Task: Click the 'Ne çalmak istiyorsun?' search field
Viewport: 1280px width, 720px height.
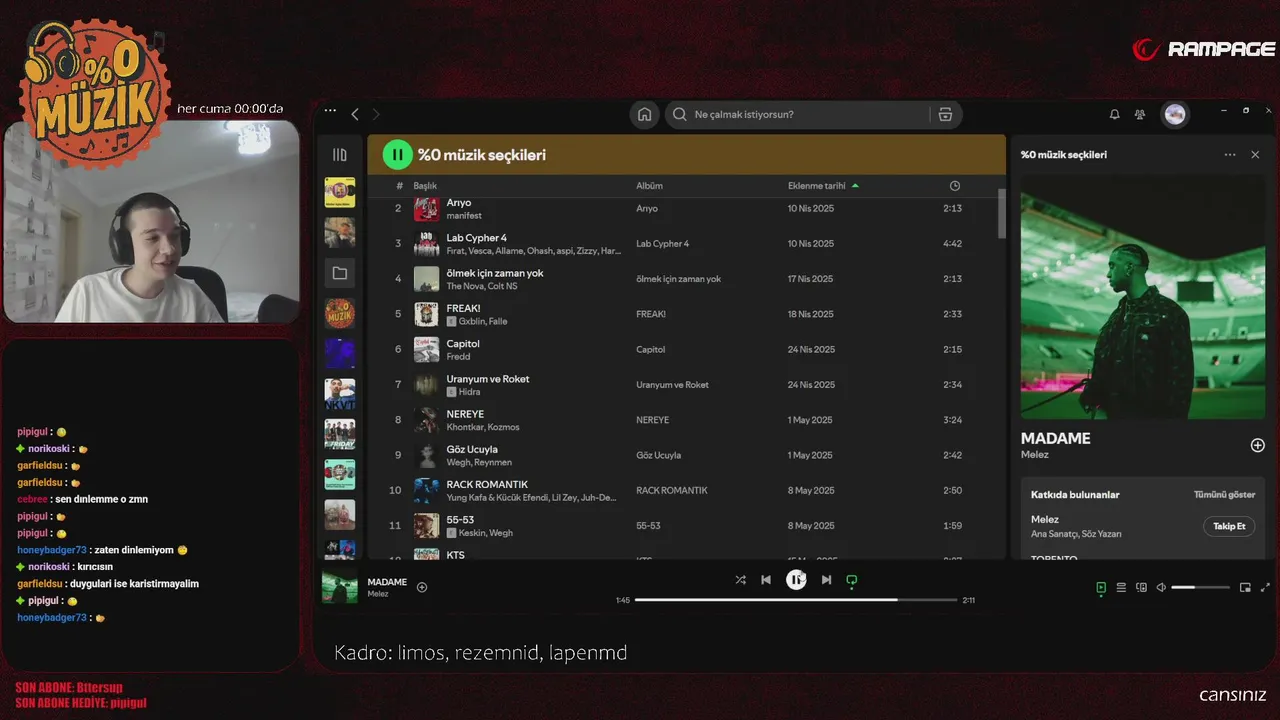Action: coord(797,114)
